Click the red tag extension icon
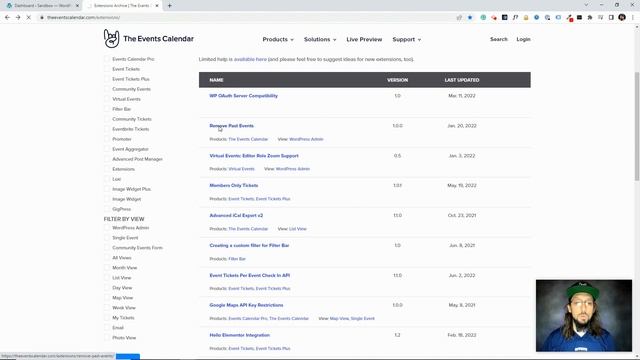This screenshot has height=360, width=640. (x=494, y=18)
